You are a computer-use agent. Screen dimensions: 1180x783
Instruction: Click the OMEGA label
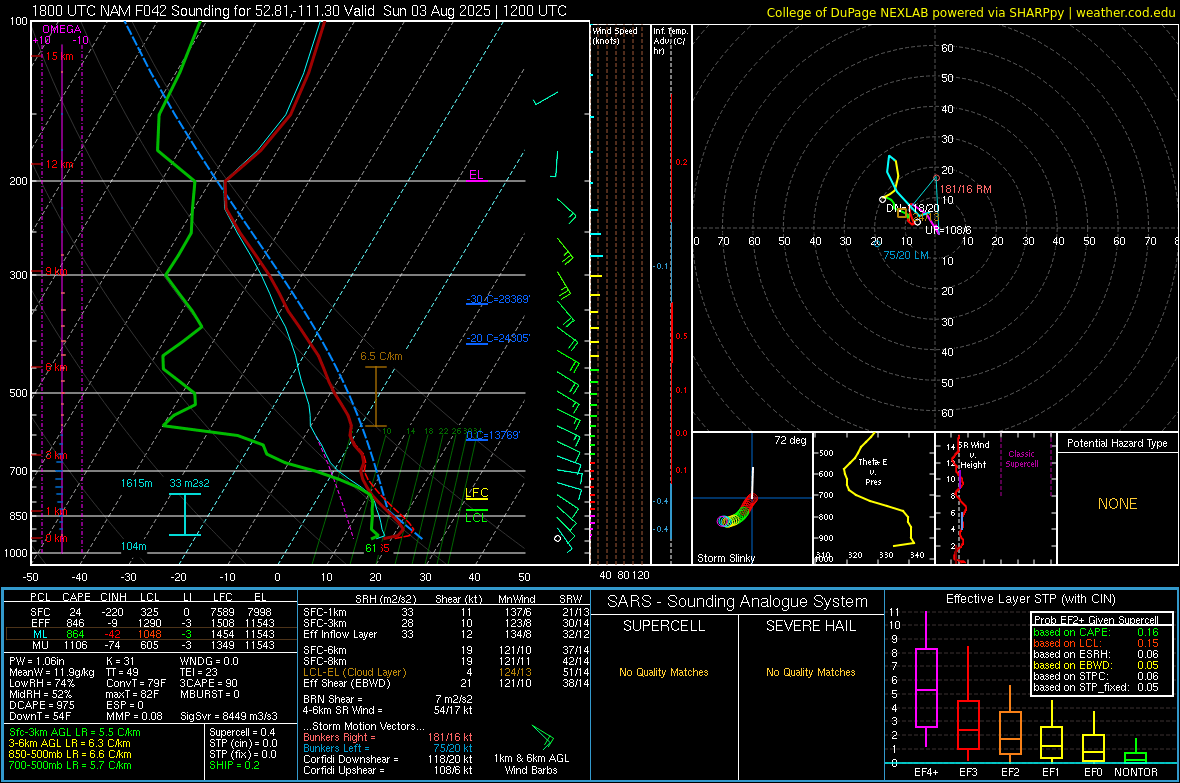(62, 29)
